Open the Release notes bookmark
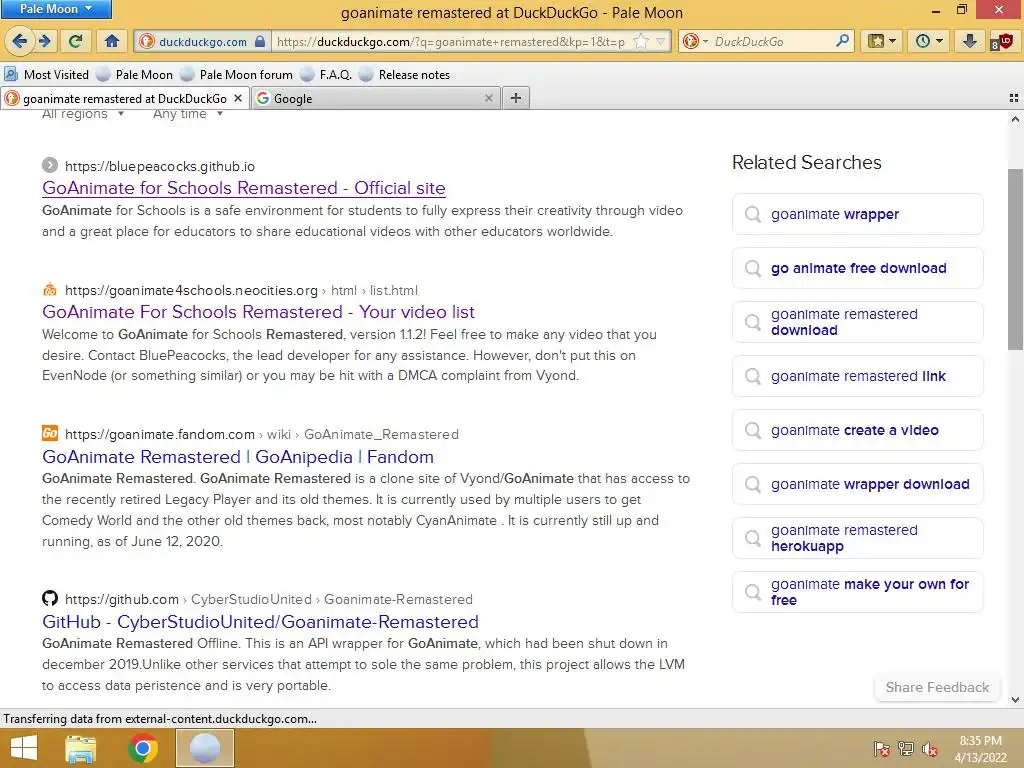The height and width of the screenshot is (768, 1024). [405, 74]
